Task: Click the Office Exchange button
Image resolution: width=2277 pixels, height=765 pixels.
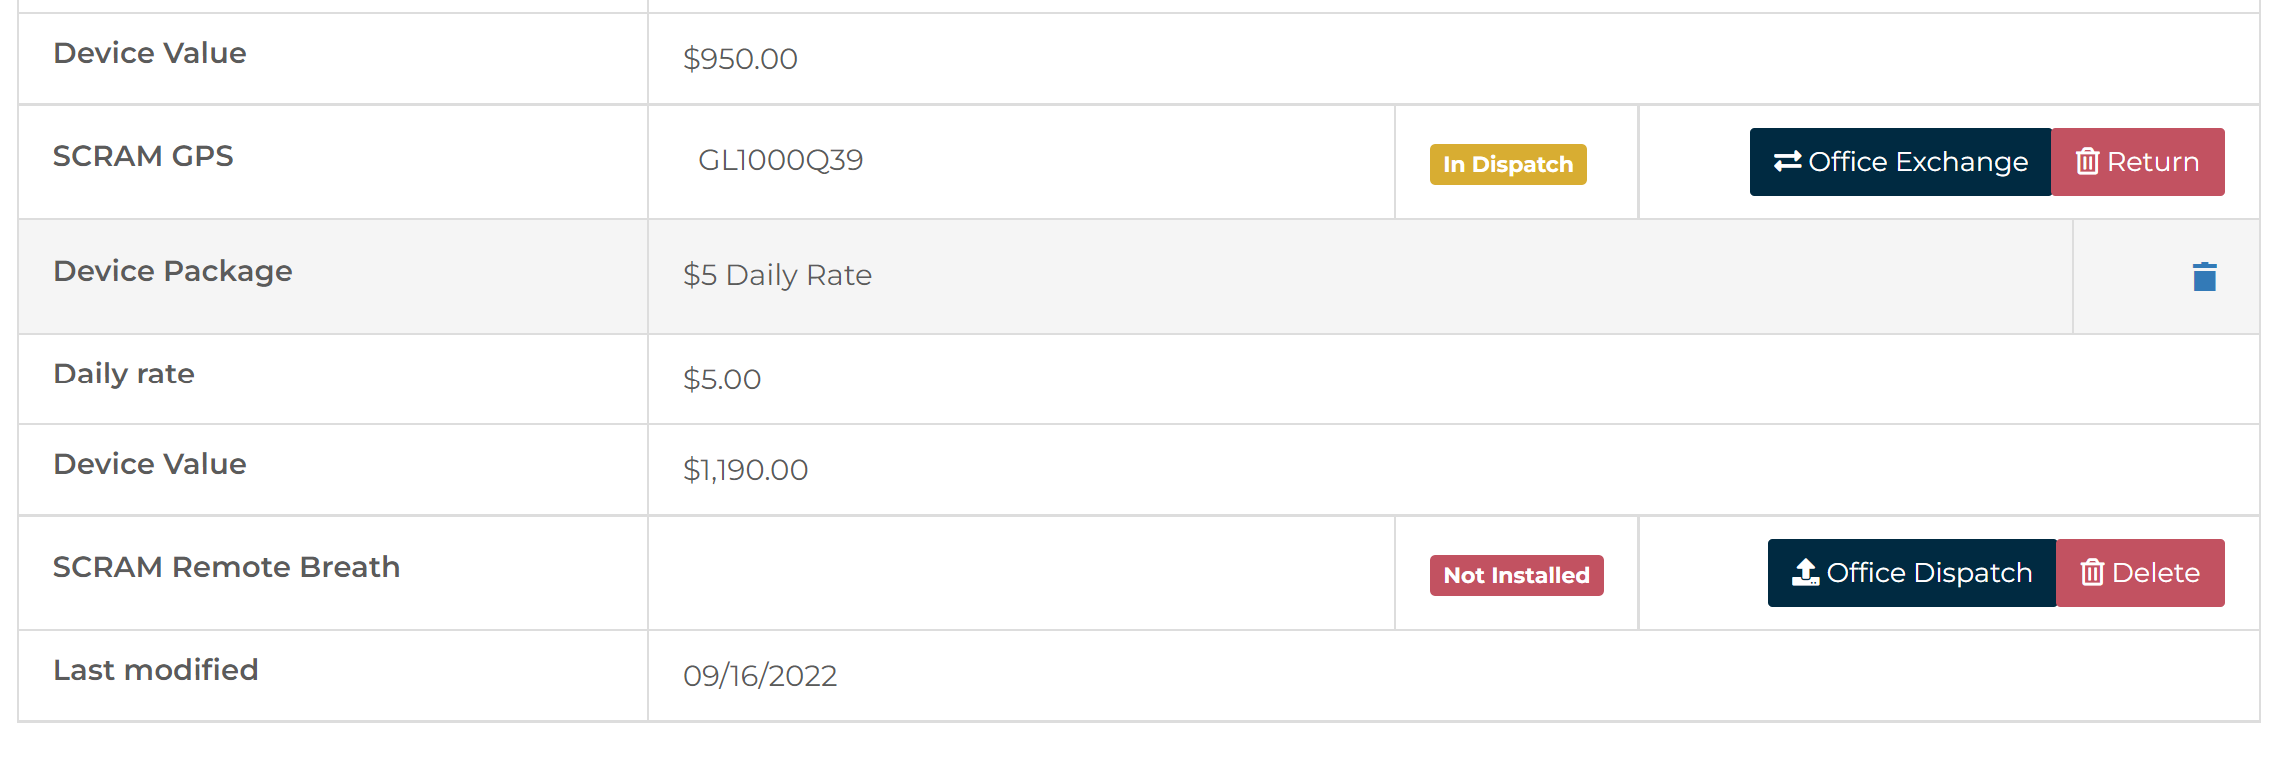Action: (x=1900, y=162)
